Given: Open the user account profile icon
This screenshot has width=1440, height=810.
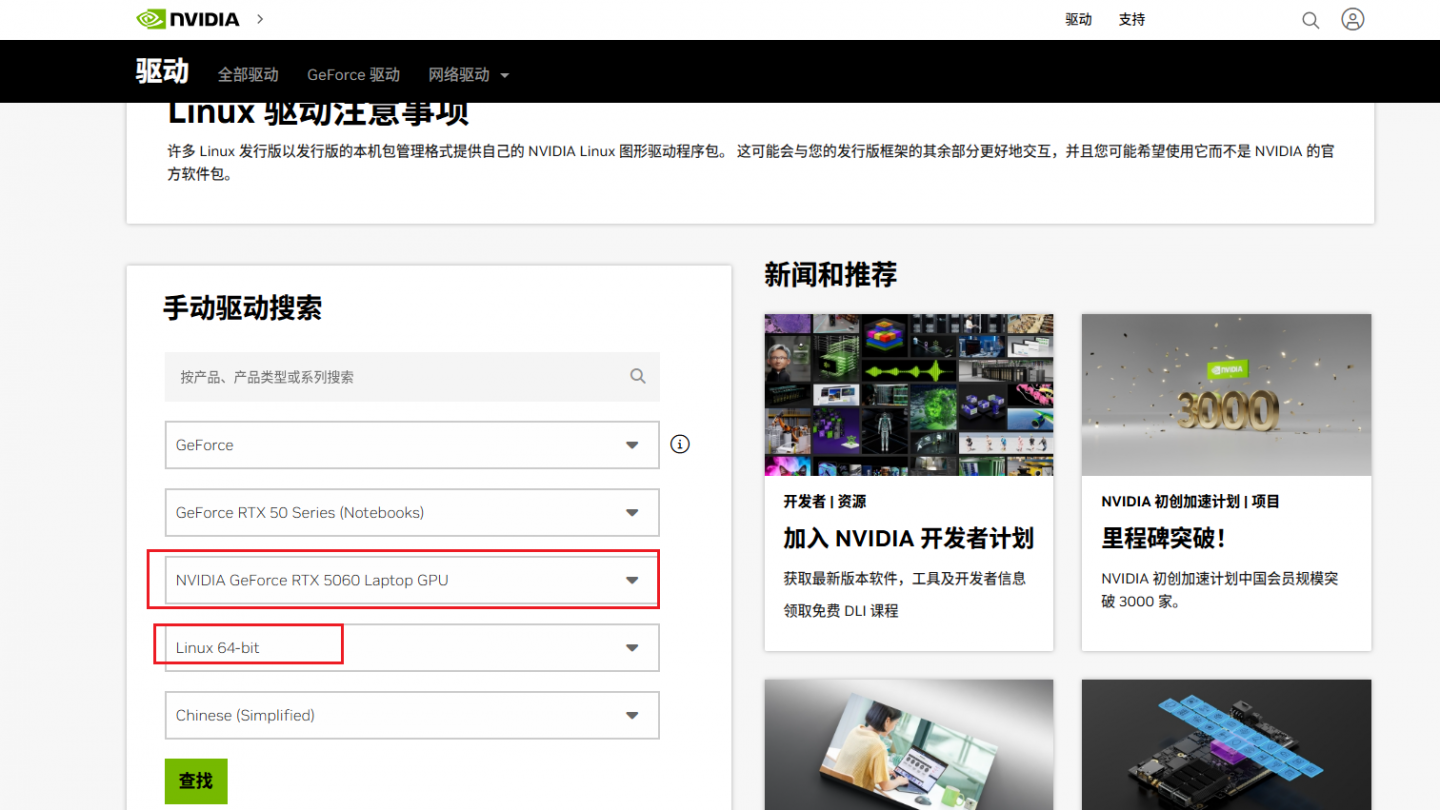Looking at the screenshot, I should 1353,19.
